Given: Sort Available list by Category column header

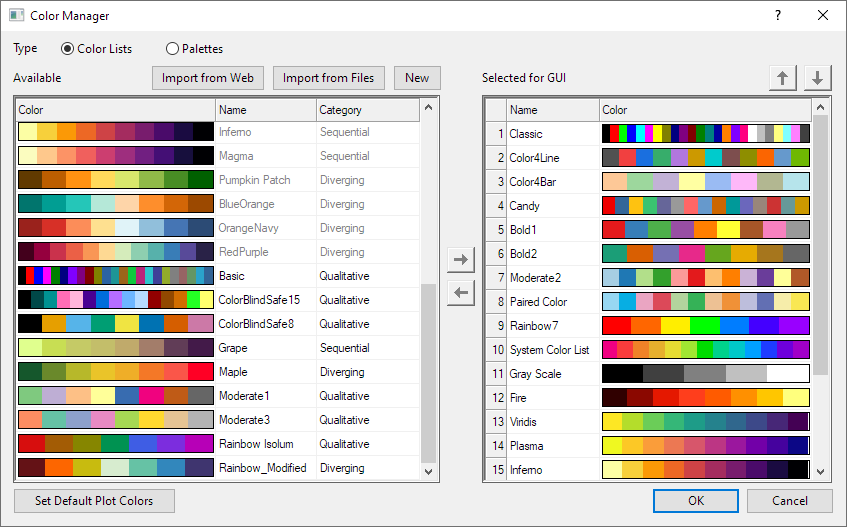Looking at the screenshot, I should point(368,110).
